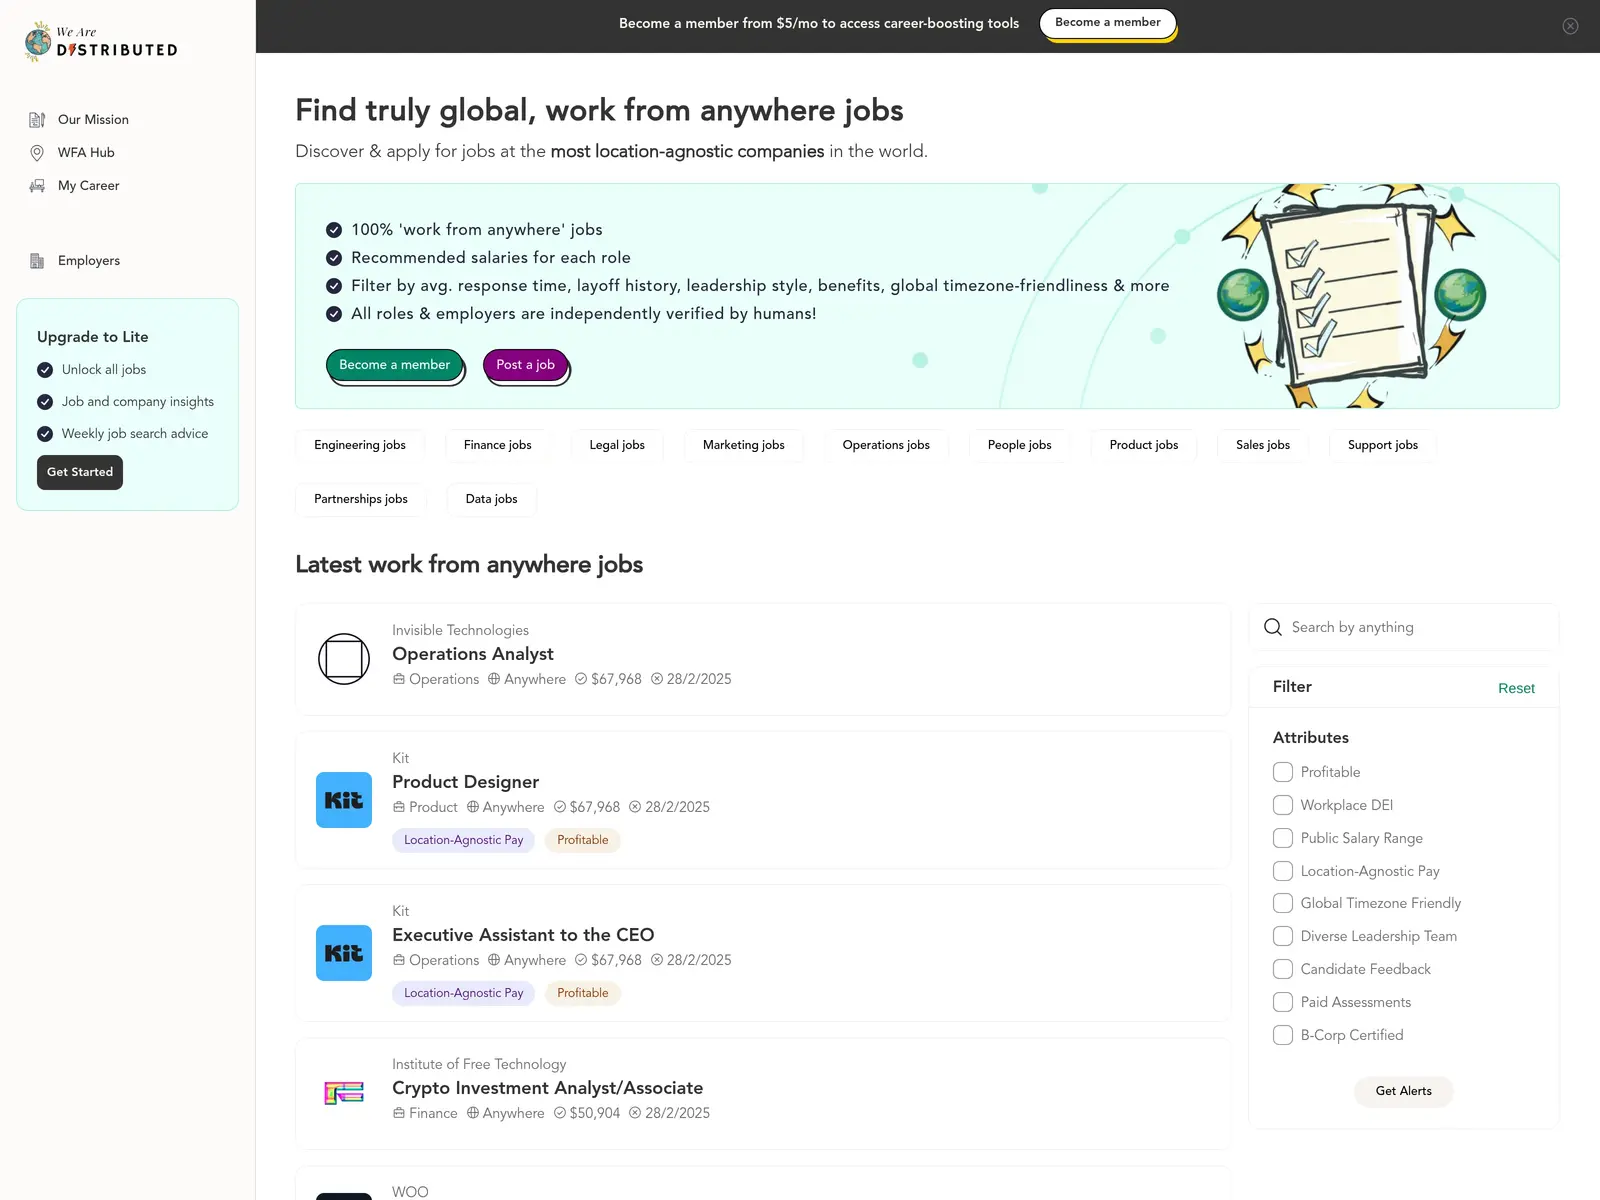Click the briefcase icon on Operations Analyst row
The width and height of the screenshot is (1600, 1200).
(399, 679)
